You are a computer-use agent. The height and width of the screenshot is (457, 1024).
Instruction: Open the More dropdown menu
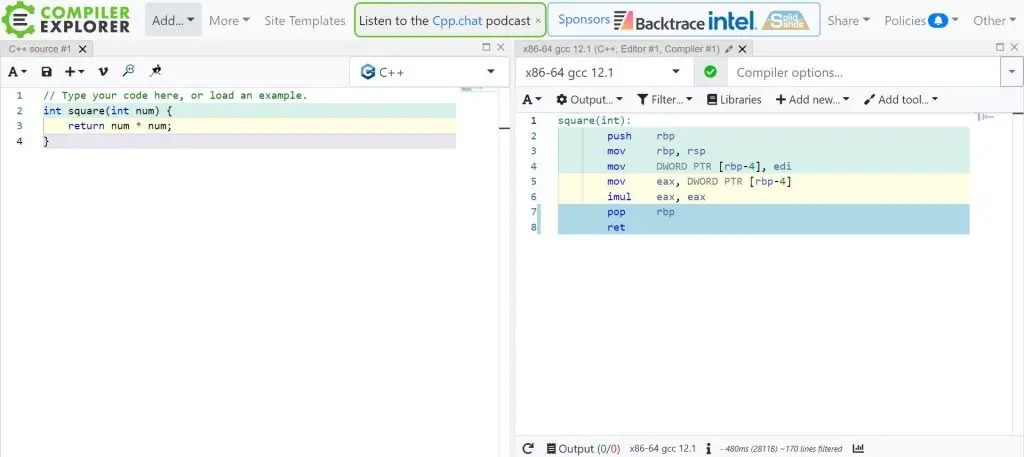pos(229,20)
